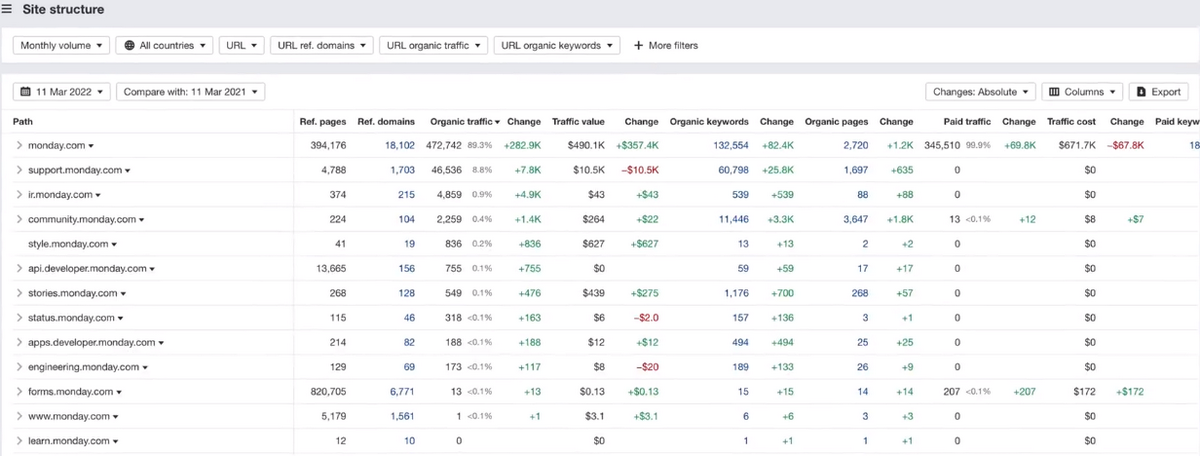This screenshot has width=1200, height=456.
Task: Click 6,771 ref. domains for forms.monday.com
Action: [x=402, y=392]
